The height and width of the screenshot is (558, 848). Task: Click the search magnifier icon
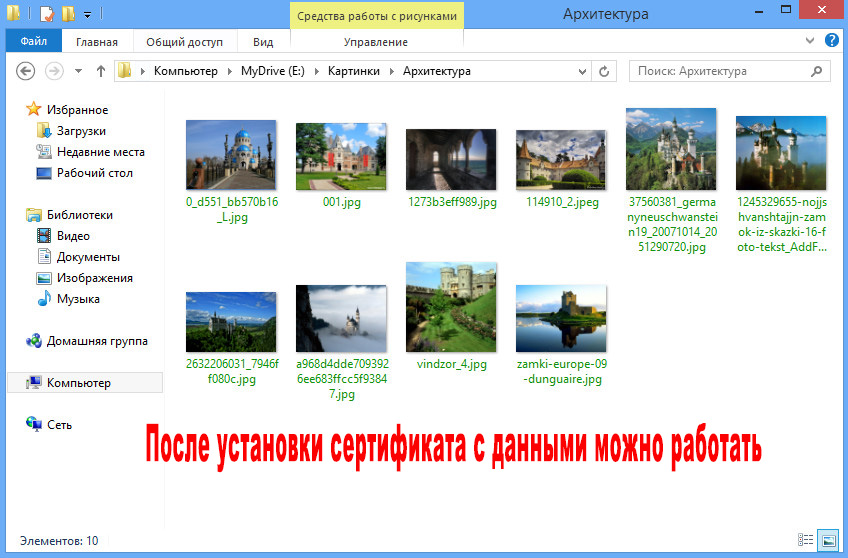tap(817, 71)
